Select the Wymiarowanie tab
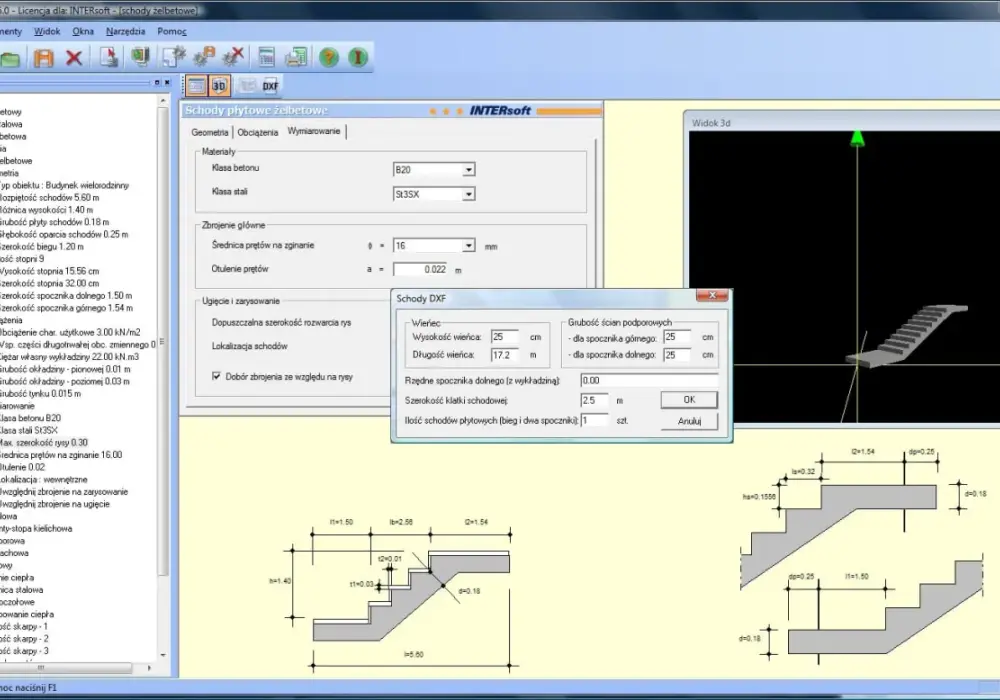 (314, 131)
